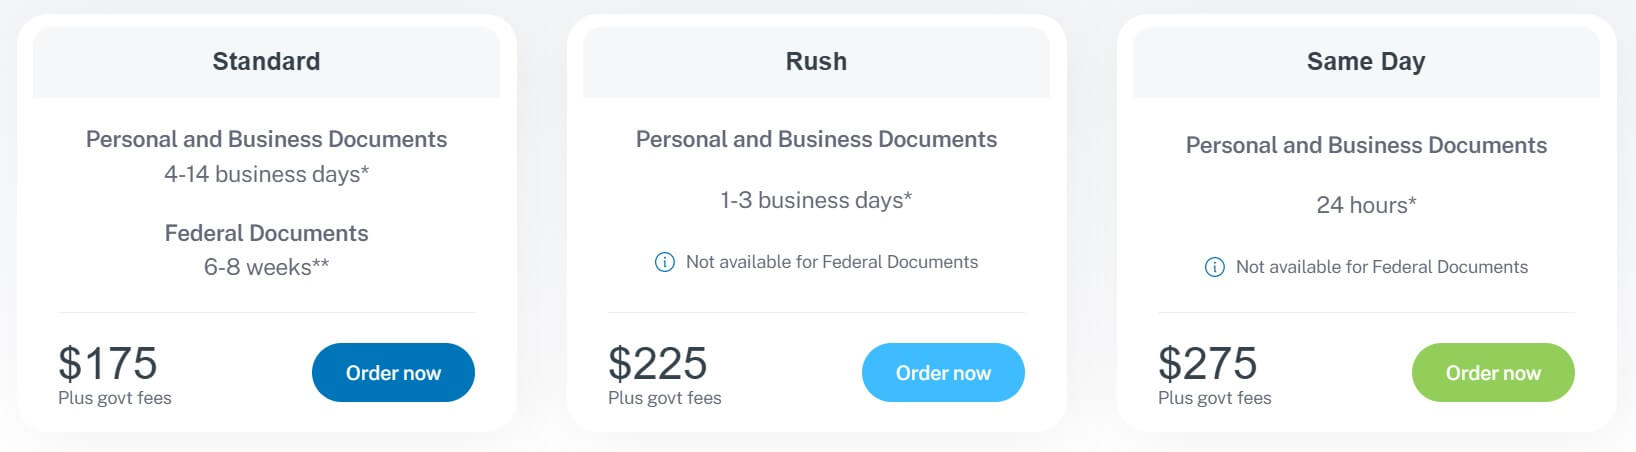Screen dimensions: 1636x452
Task: Order the Standard plan with dark blue button
Action: 393,373
